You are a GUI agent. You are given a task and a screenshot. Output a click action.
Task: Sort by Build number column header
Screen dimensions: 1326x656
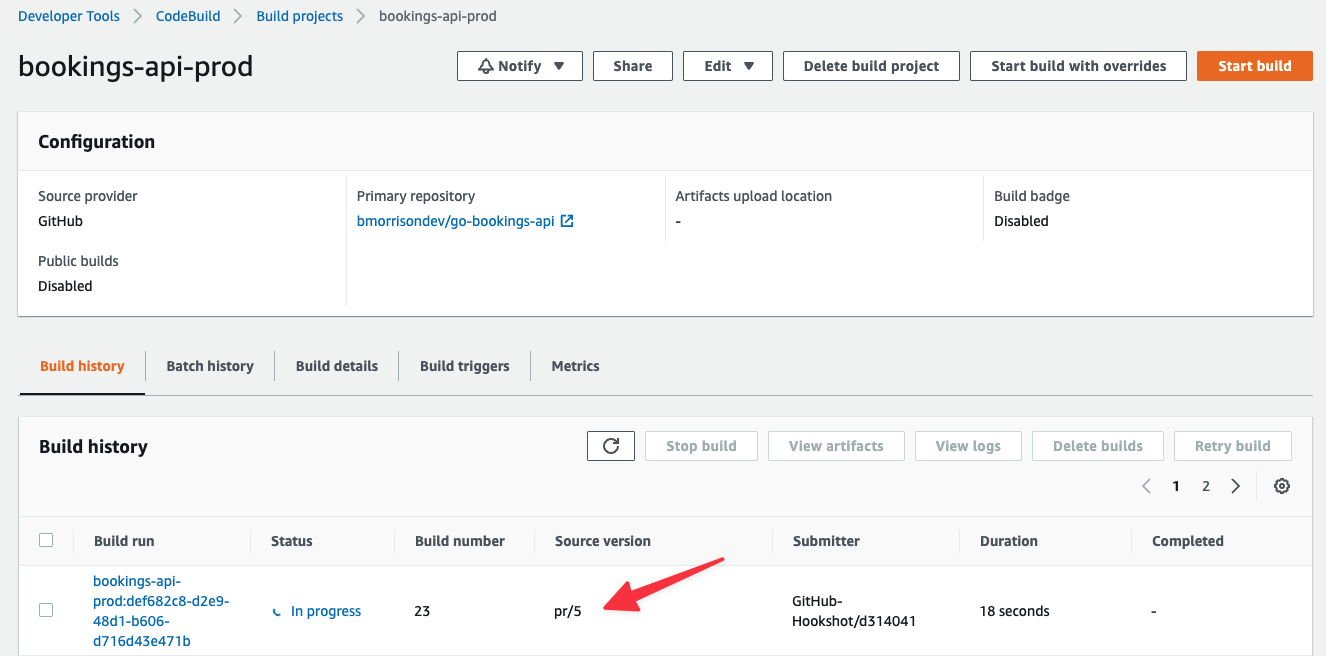click(x=460, y=541)
